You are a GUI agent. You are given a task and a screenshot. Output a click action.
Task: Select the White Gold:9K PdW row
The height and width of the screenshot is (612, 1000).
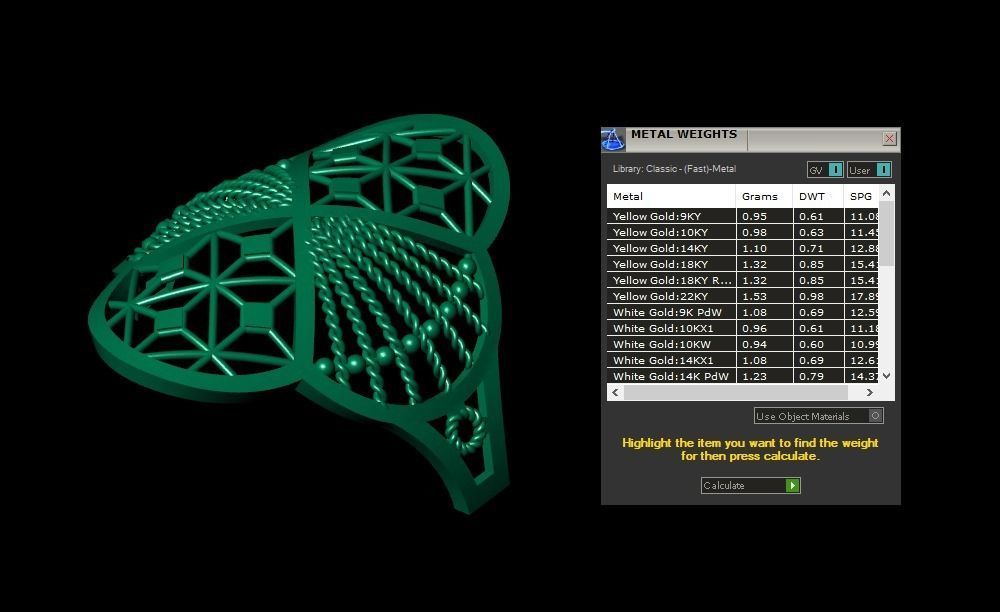click(x=742, y=312)
